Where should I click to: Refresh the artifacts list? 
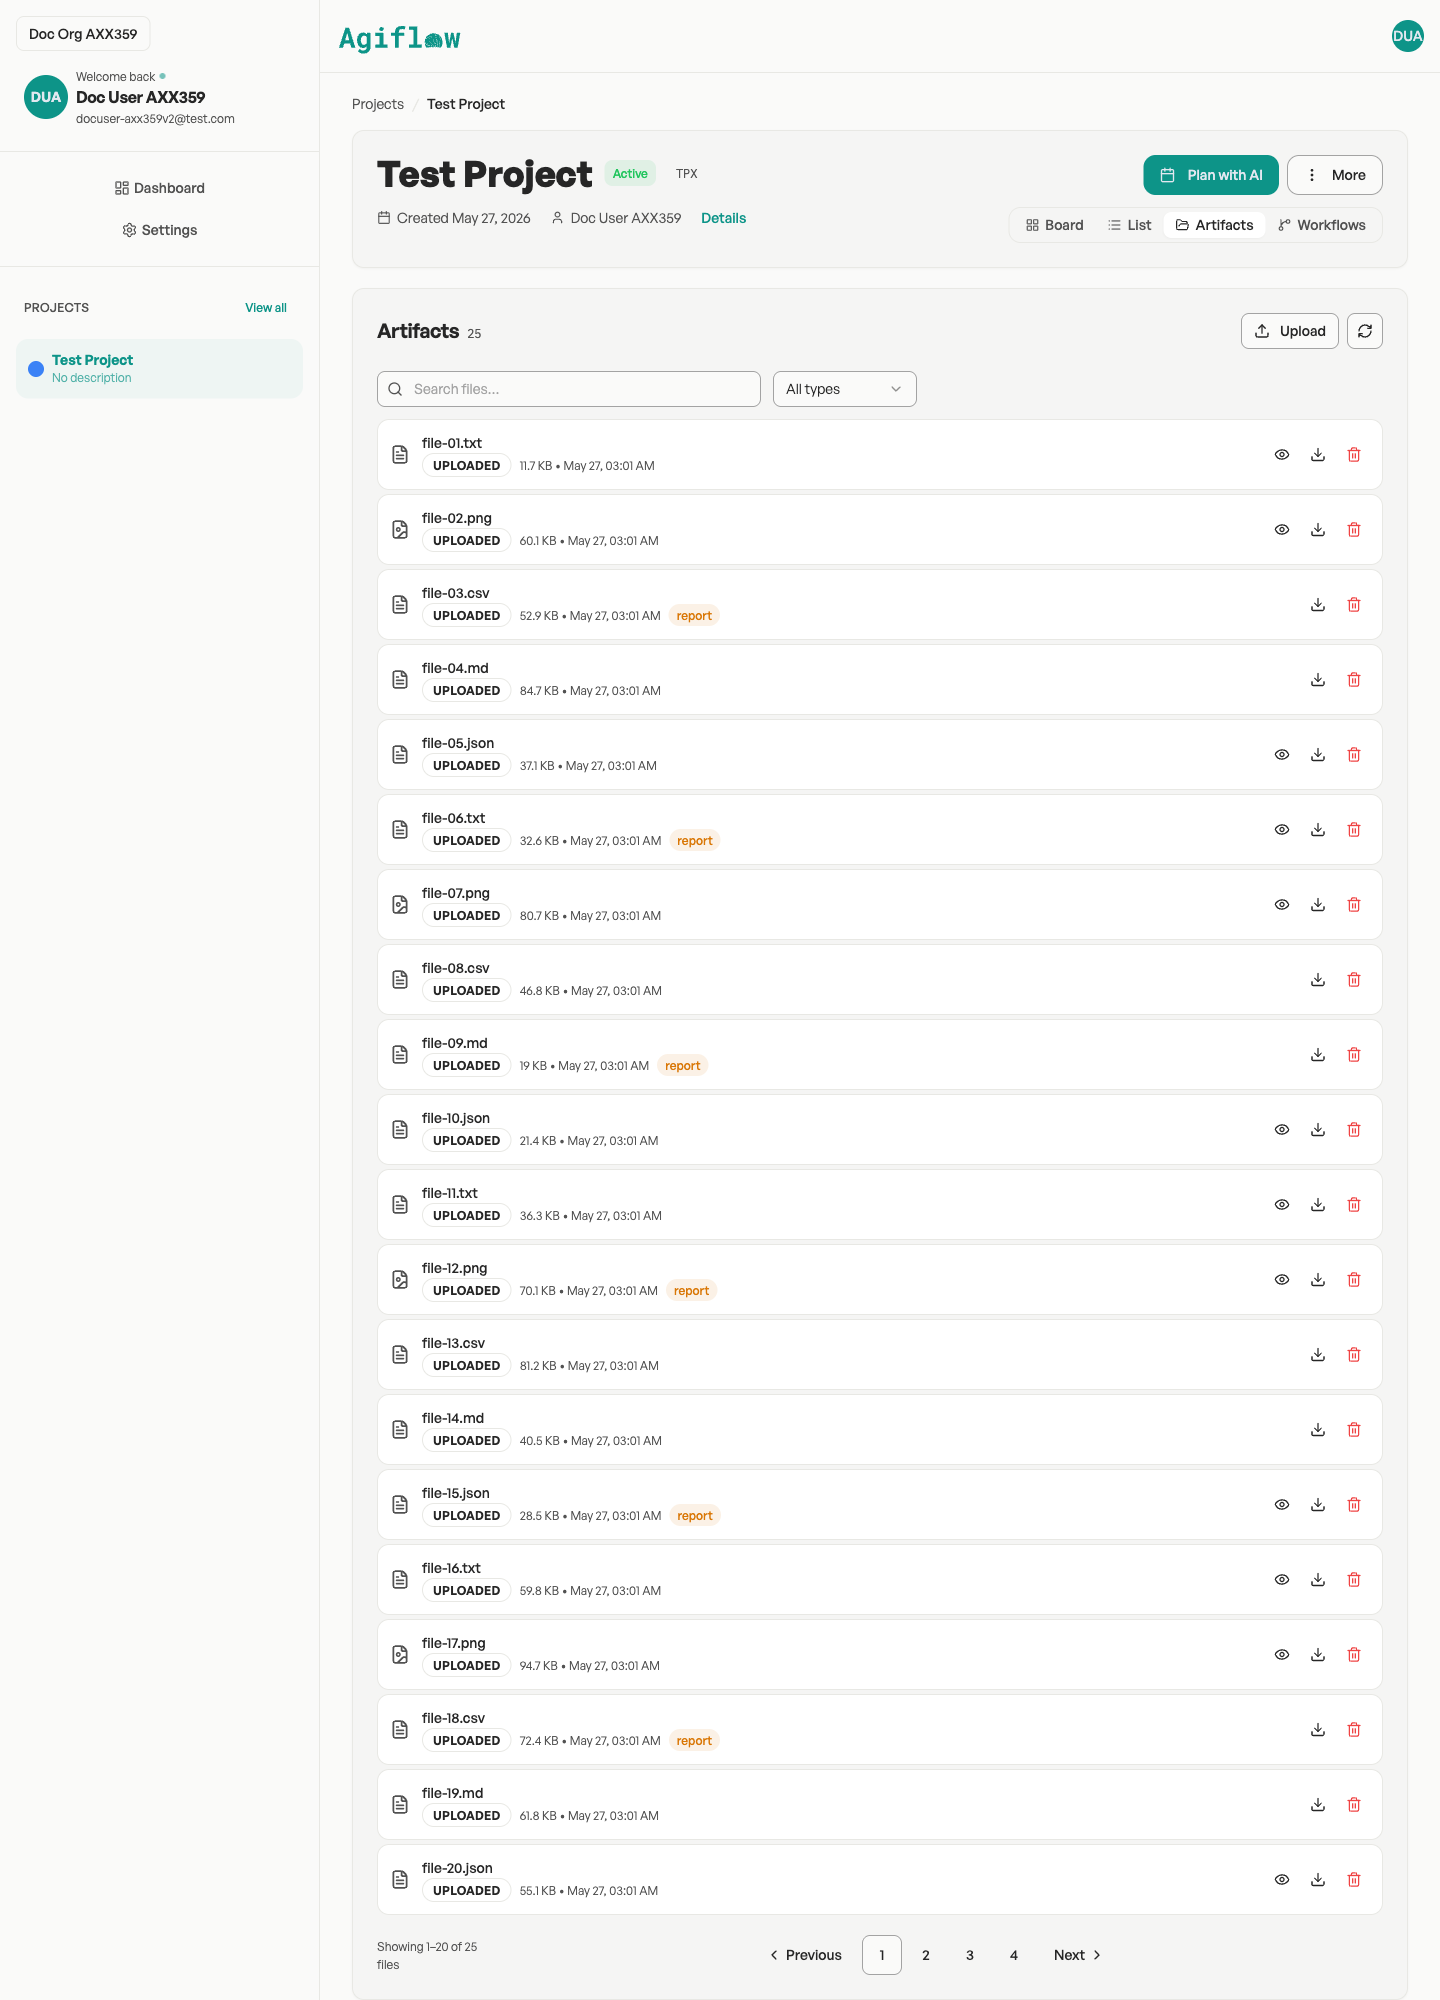click(1365, 331)
